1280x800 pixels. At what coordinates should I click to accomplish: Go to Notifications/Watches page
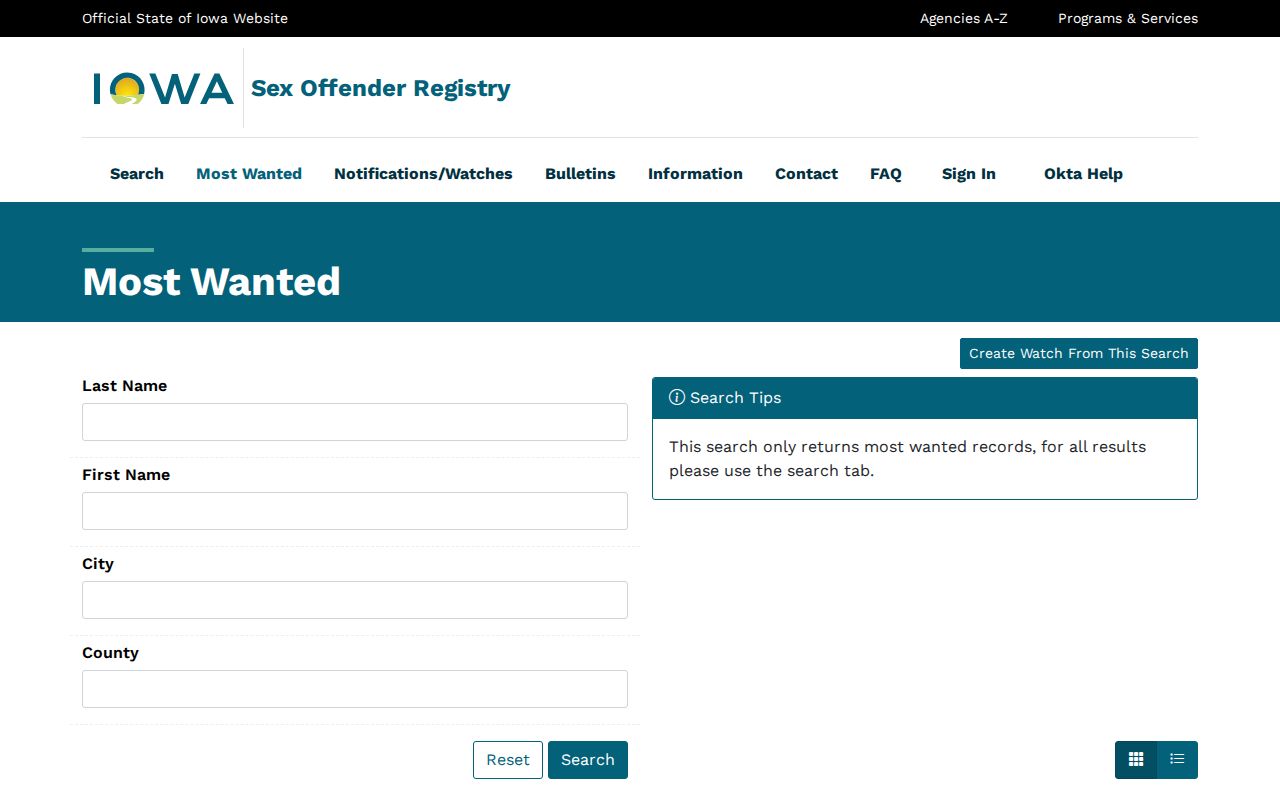(423, 174)
